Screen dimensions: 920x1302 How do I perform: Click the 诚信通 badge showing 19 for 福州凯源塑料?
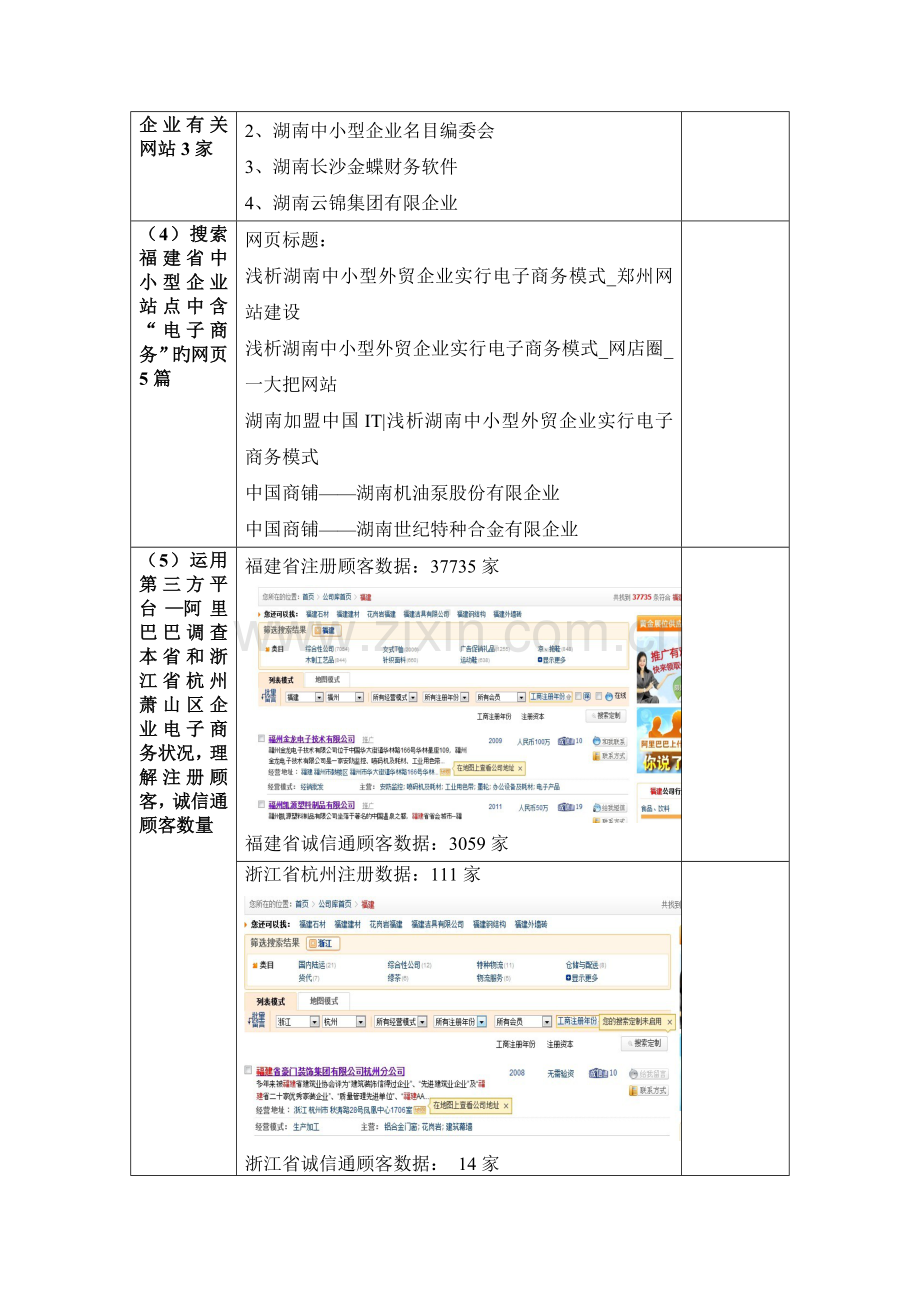click(566, 807)
